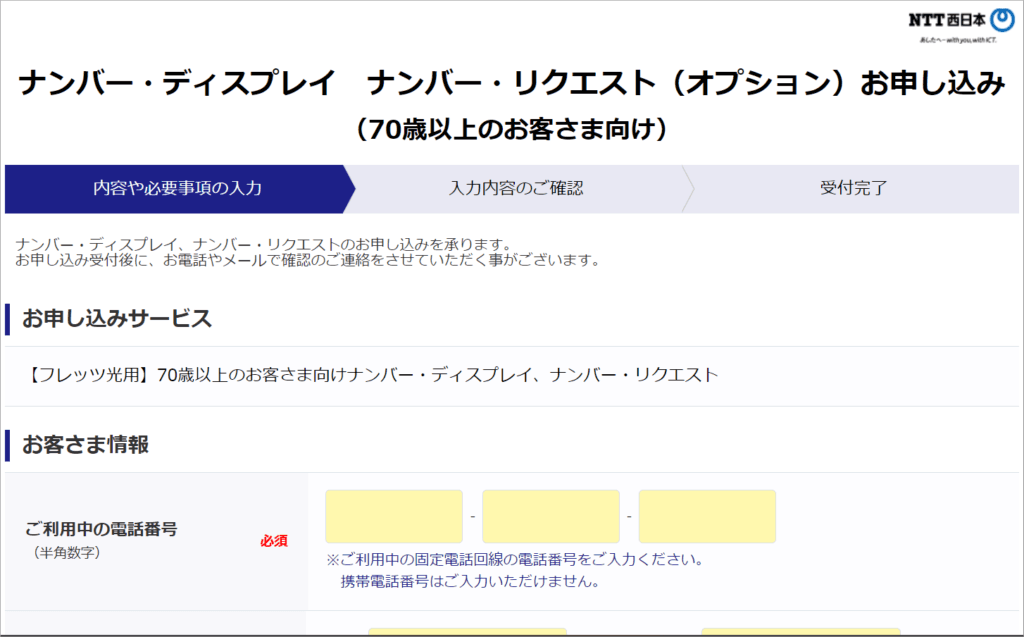Click the note about 固定電話回線の電話番号

(515, 559)
